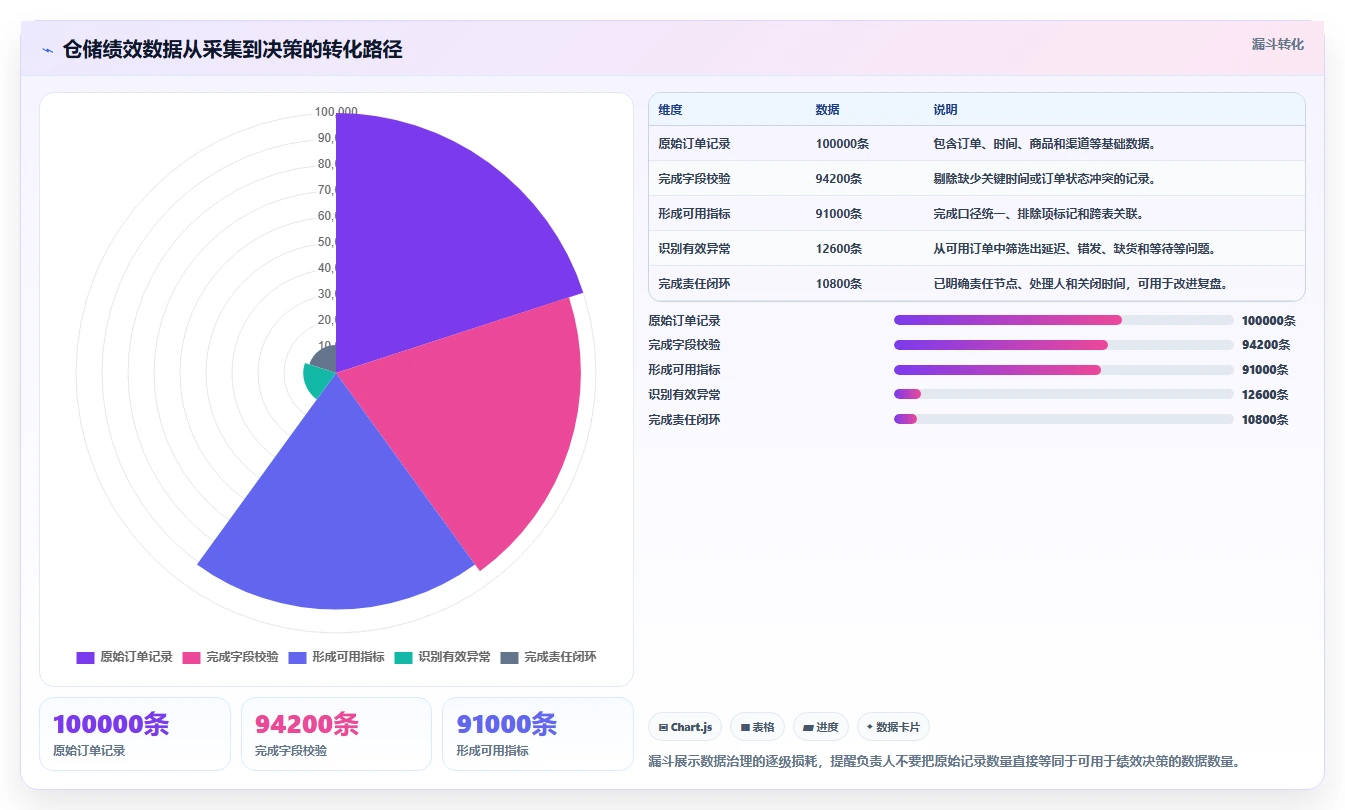The image size is (1345, 810).
Task: Click the gray 完成责任闭环 chart sector
Action: (325, 359)
